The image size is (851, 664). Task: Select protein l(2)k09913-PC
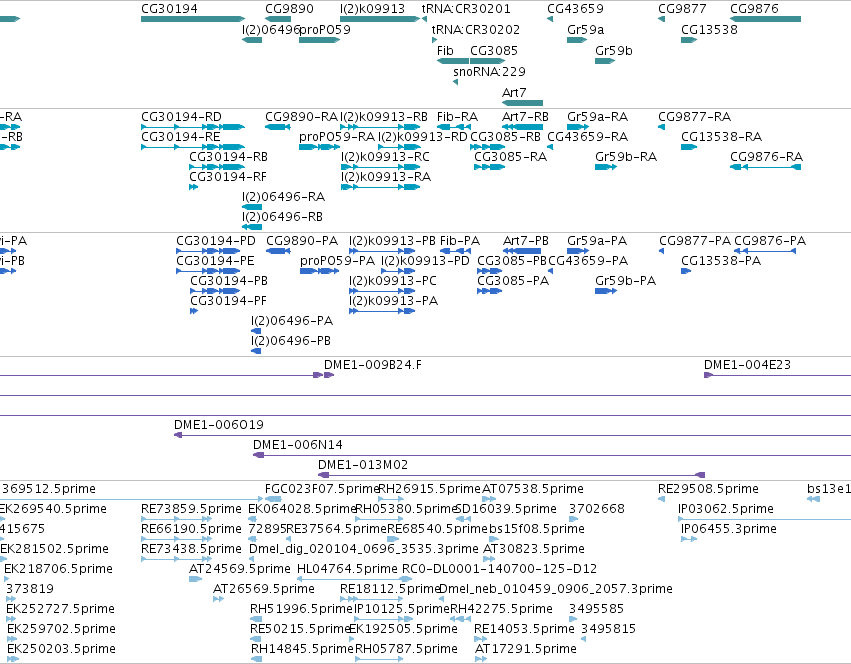click(x=382, y=291)
